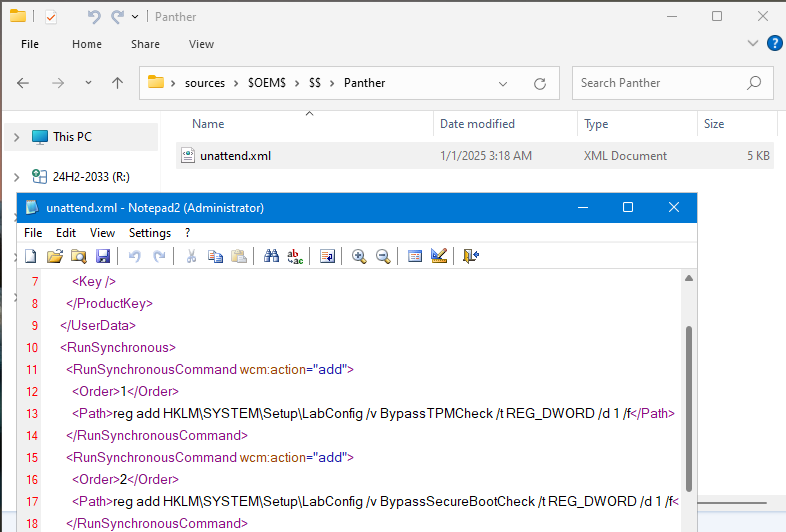Open Notepad2 File menu
This screenshot has width=786, height=532.
[x=33, y=233]
